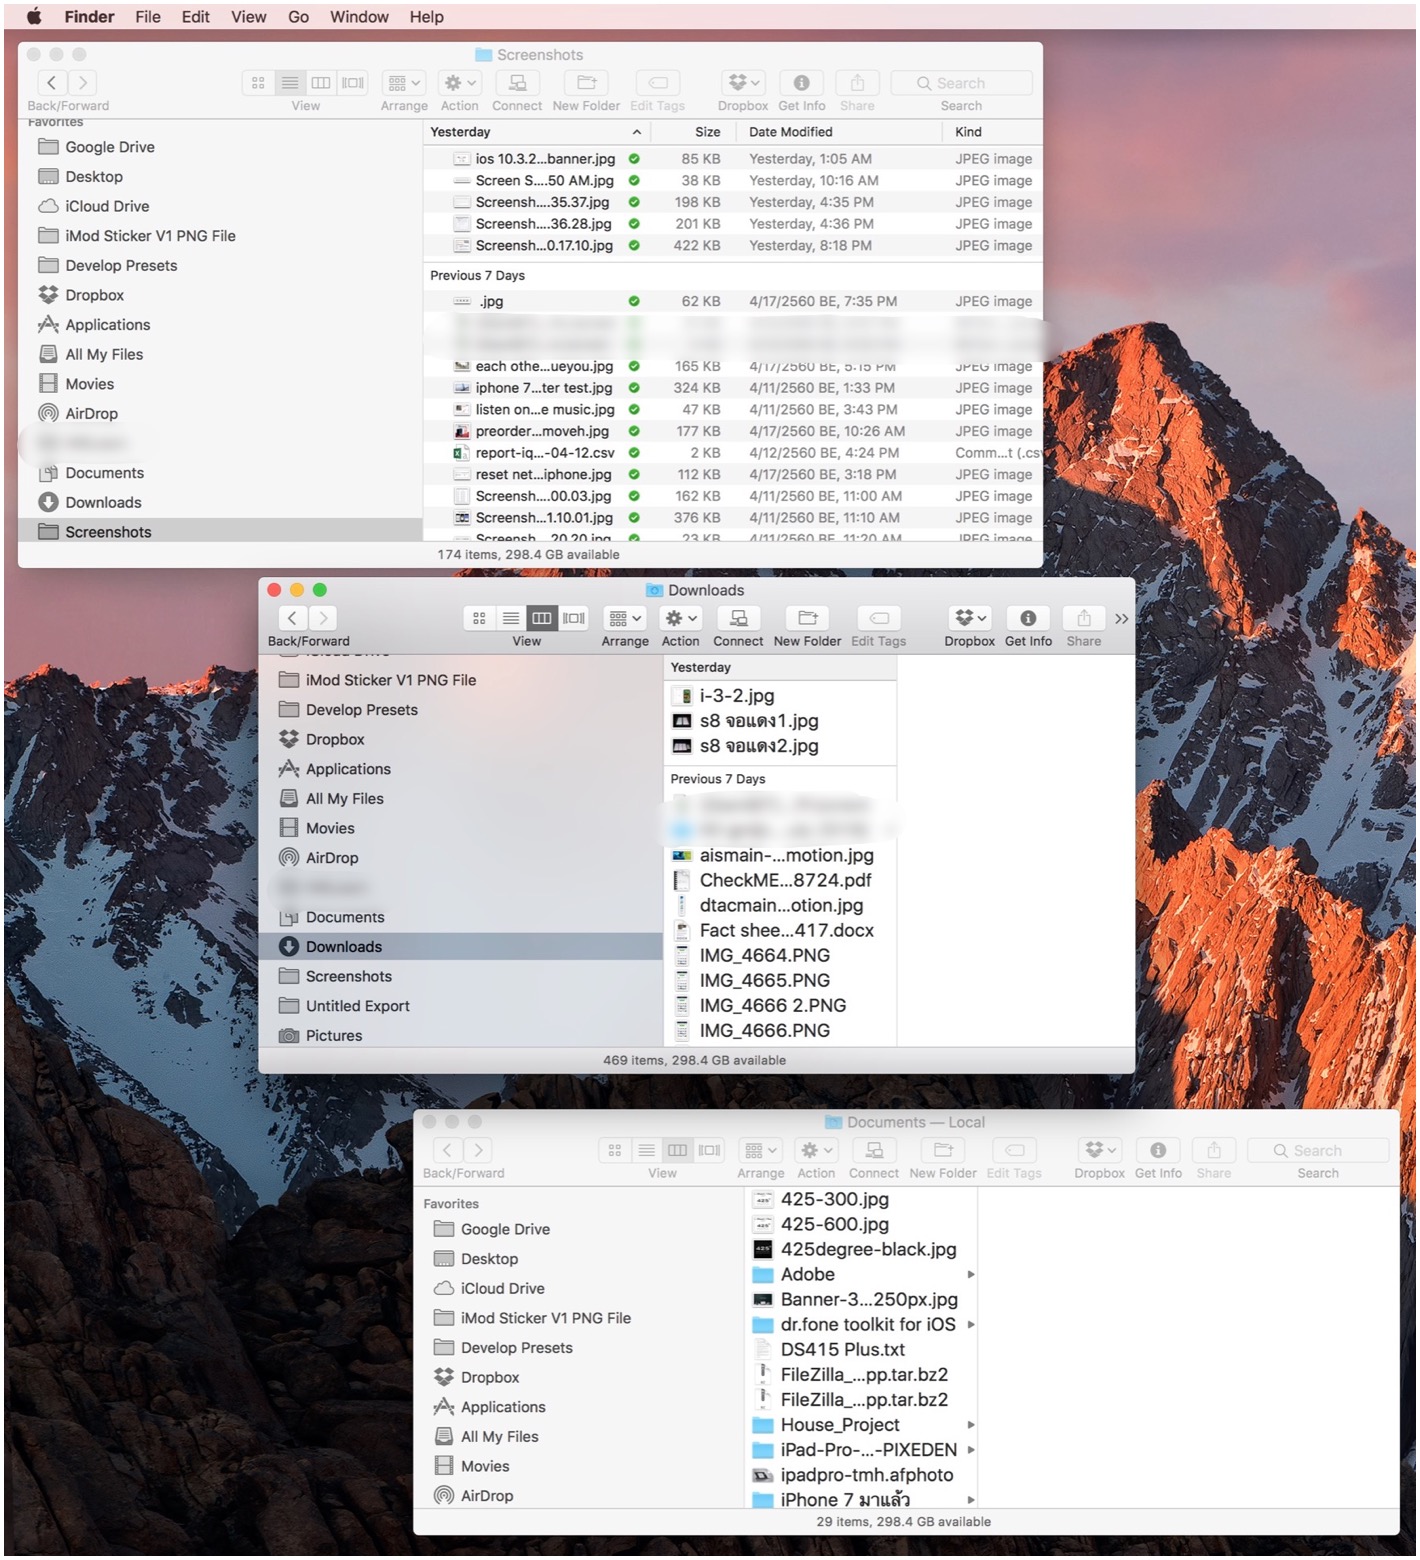Viewport: 1420px width, 1560px height.
Task: Click Connect icon in Downloads toolbar
Action: click(738, 618)
